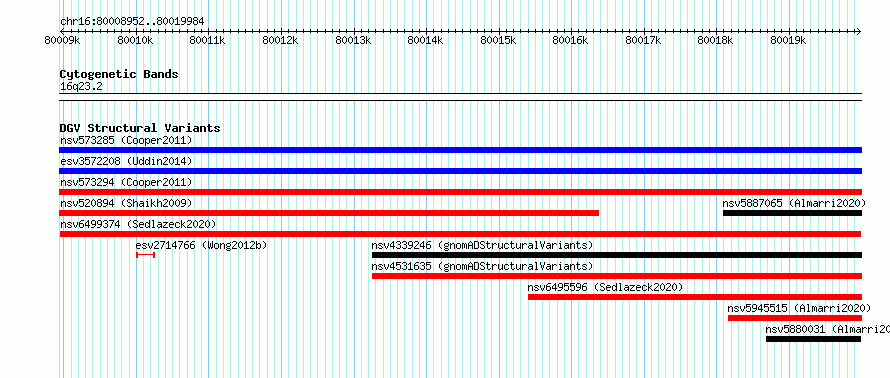The height and width of the screenshot is (378, 890).
Task: Click the red bar for nsv6499374
Action: (x=460, y=234)
